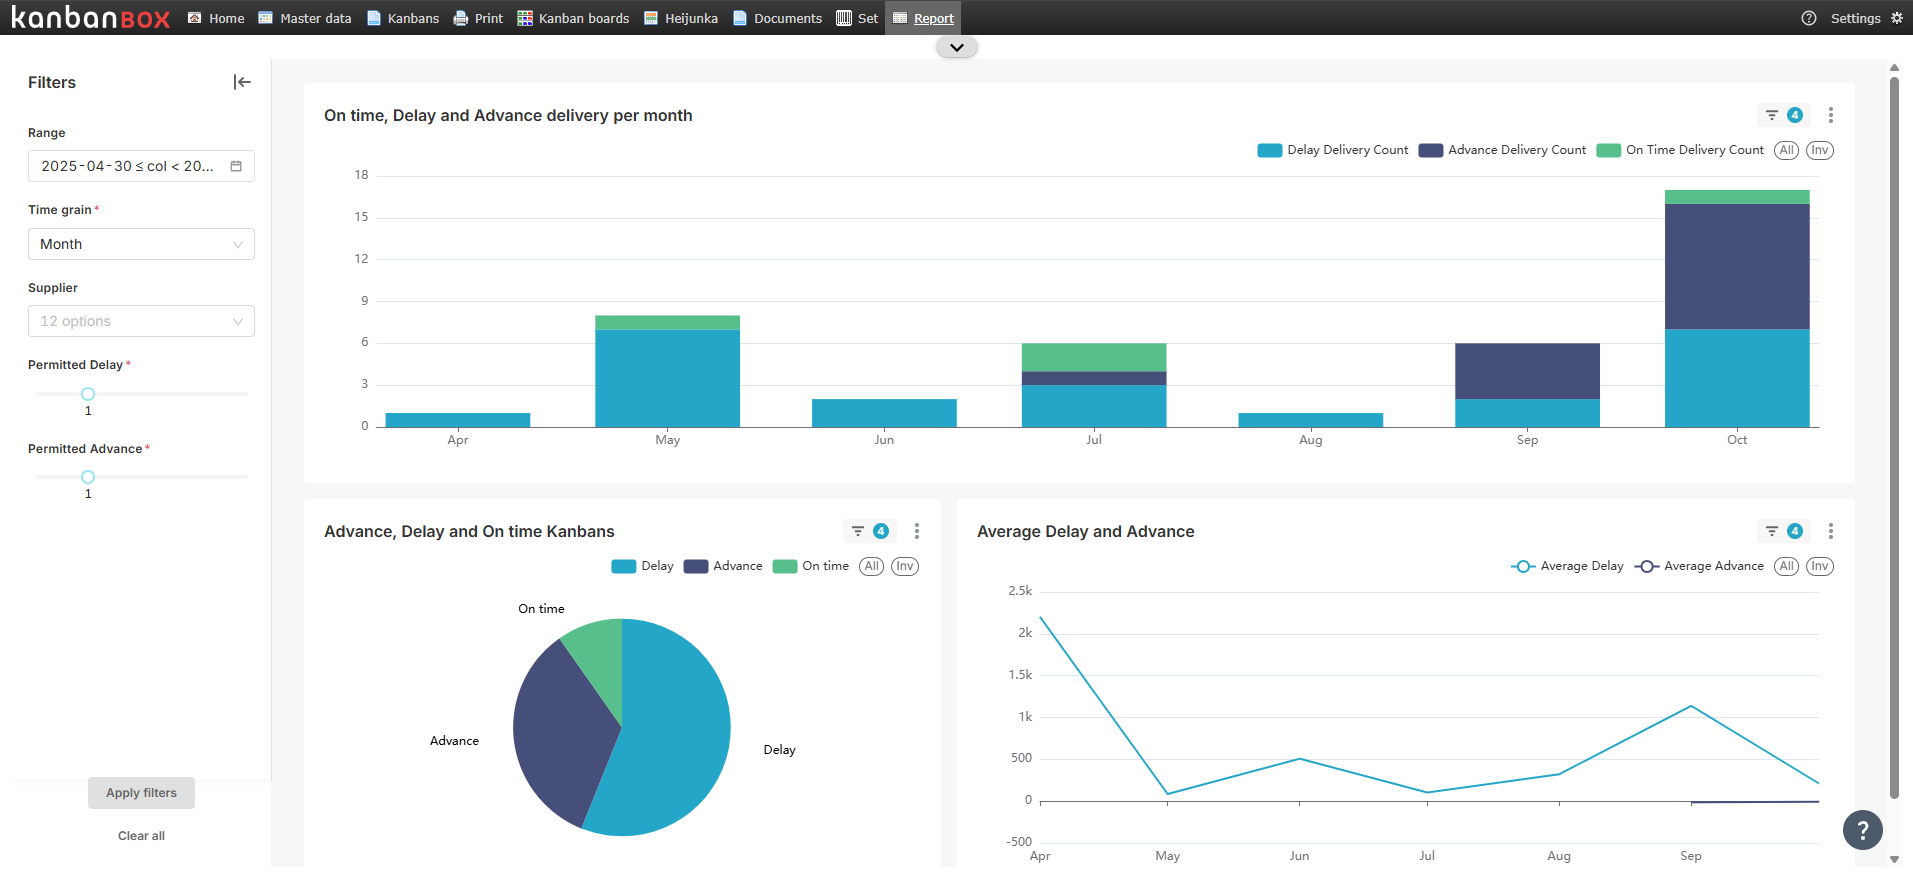Open three-dot menu on Kanbans pie chart
The width and height of the screenshot is (1913, 879).
[916, 531]
